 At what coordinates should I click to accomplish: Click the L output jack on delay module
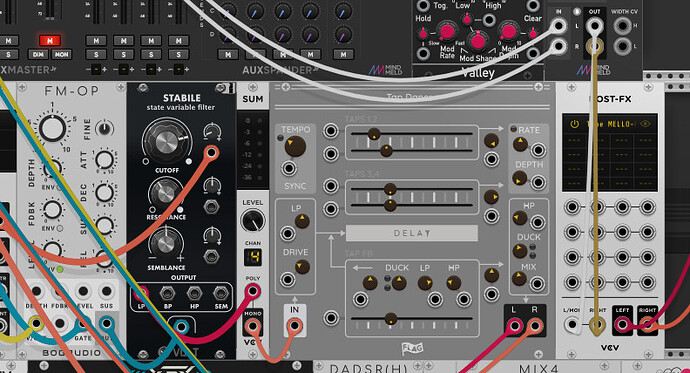coord(514,326)
